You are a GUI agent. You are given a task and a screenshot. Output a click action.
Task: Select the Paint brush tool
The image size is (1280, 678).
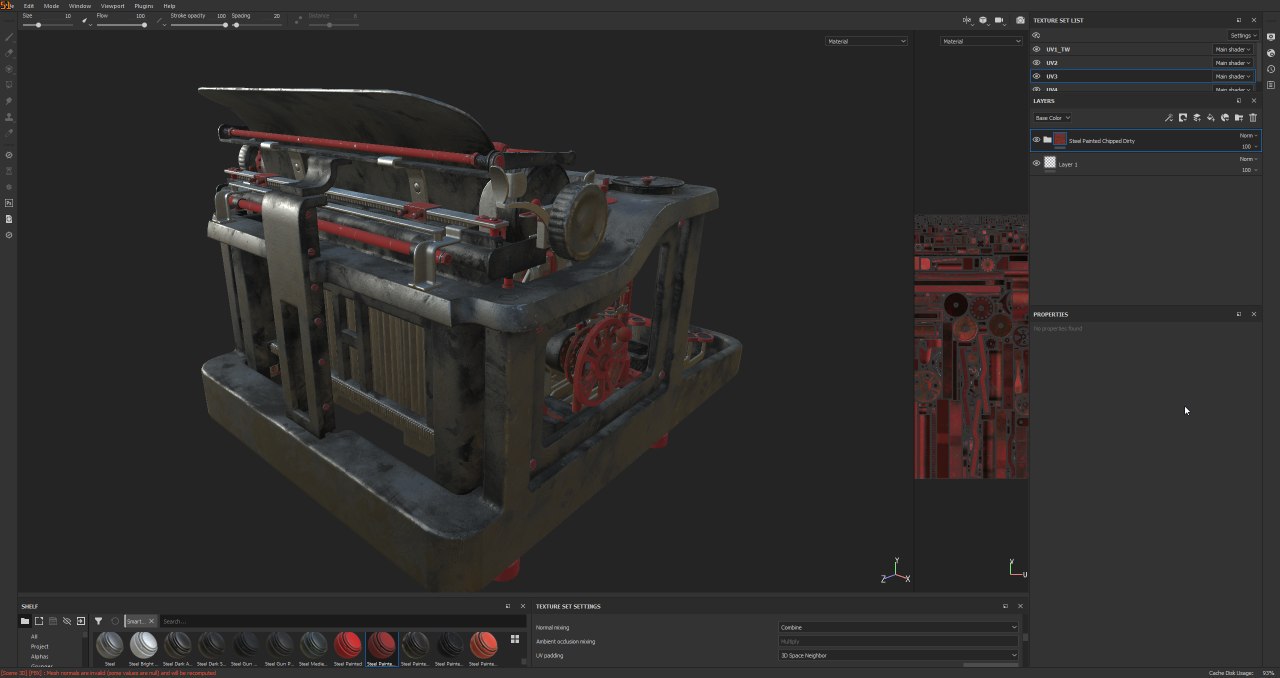click(x=9, y=37)
